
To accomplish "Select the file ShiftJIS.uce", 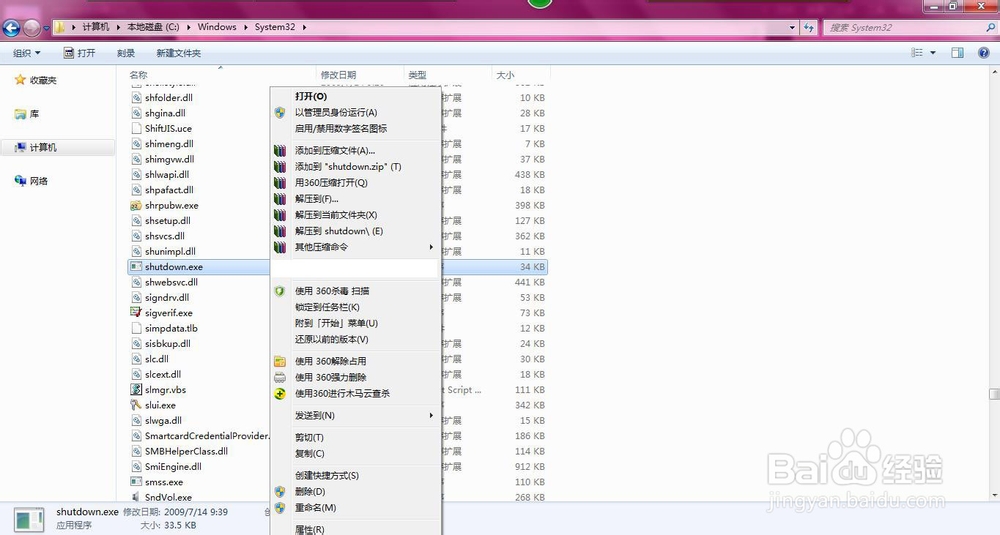I will tap(168, 128).
